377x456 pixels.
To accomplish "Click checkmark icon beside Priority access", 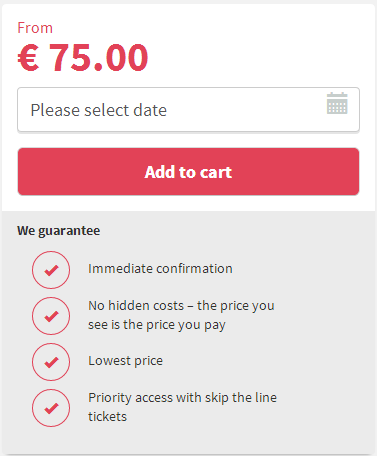I will coord(51,408).
